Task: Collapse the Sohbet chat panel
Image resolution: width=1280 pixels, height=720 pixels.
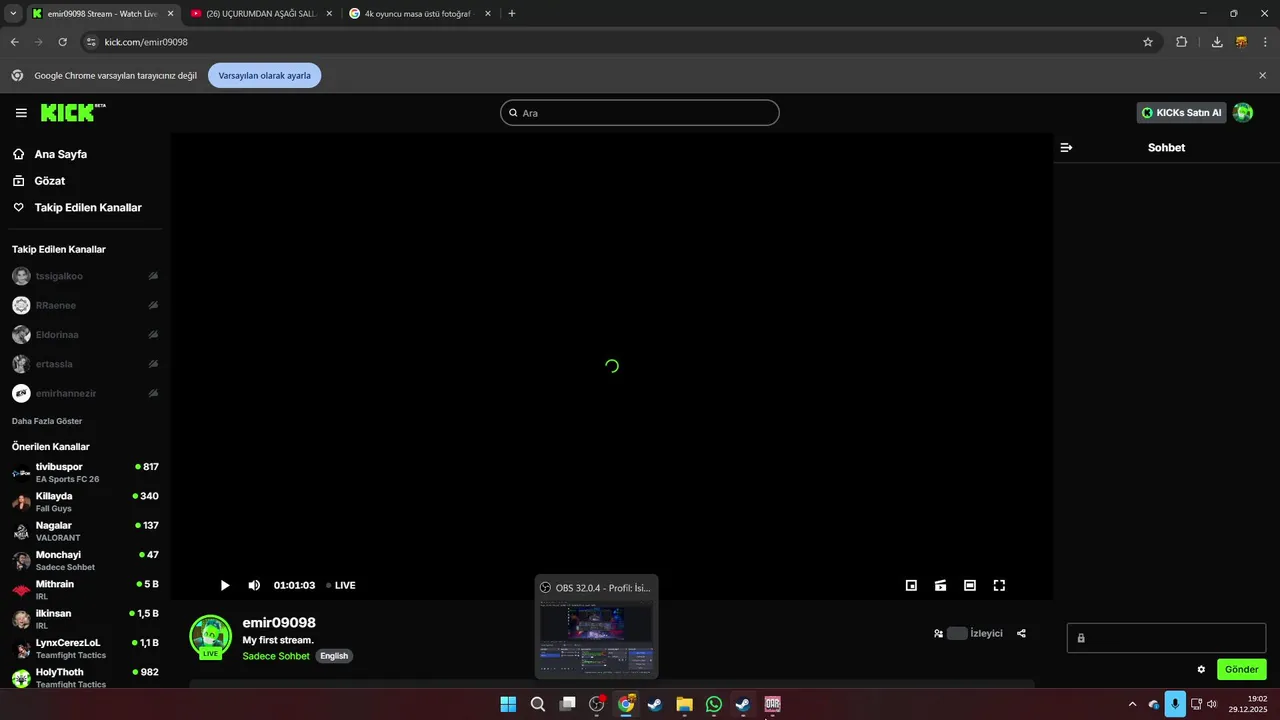Action: pos(1066,147)
